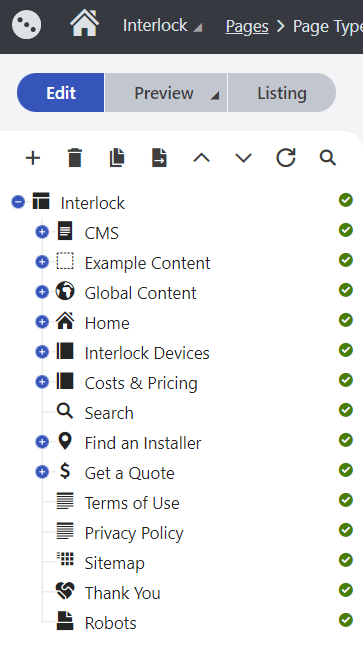Click the Interlock Devices section icon

65,351
